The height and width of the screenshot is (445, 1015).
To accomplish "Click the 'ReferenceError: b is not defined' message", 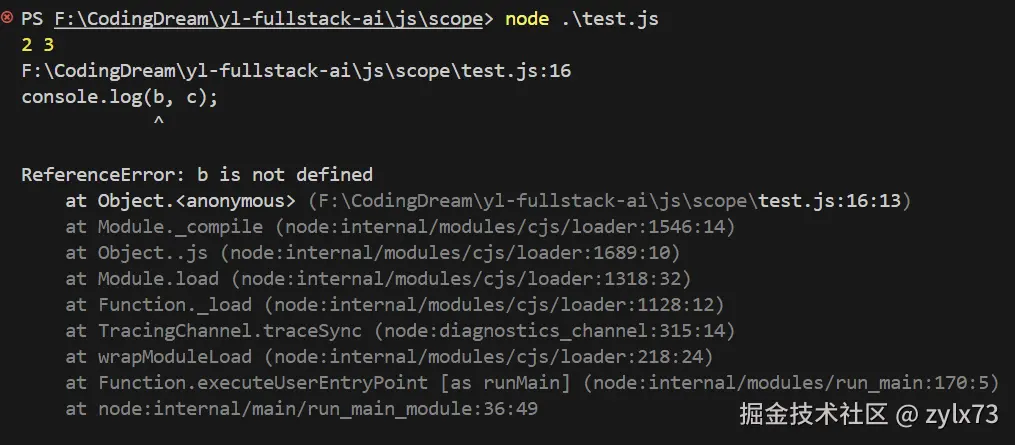I will pos(197,175).
